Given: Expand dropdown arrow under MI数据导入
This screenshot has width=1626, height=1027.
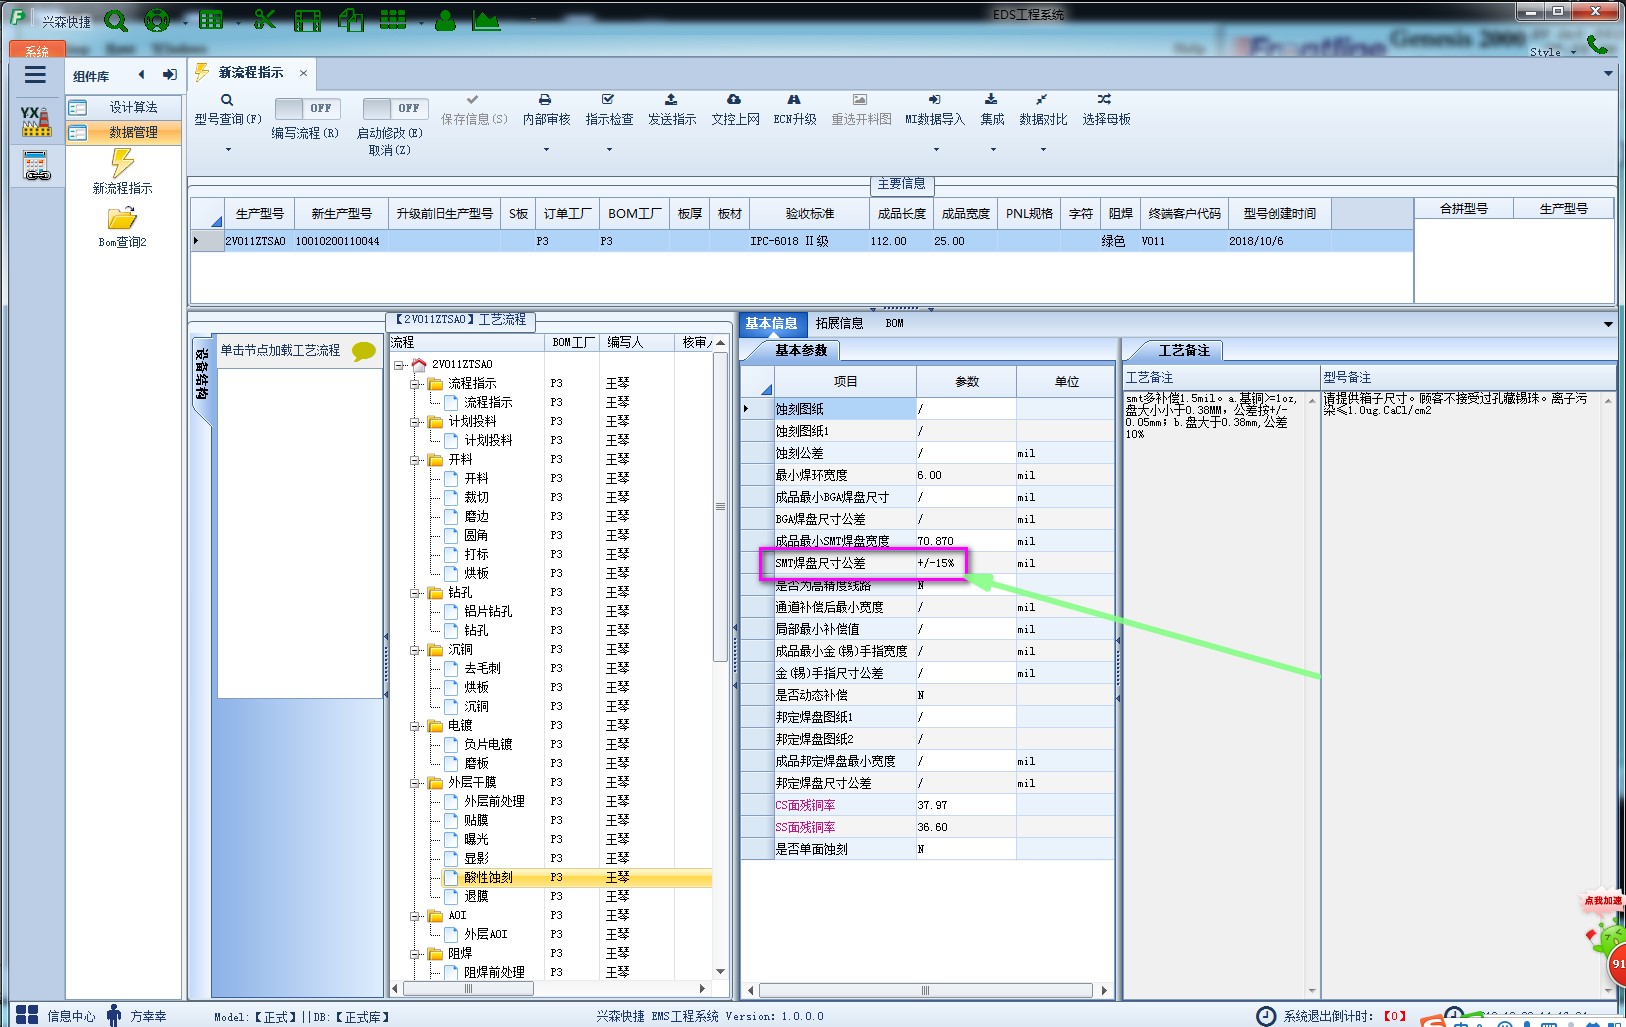Looking at the screenshot, I should point(936,150).
